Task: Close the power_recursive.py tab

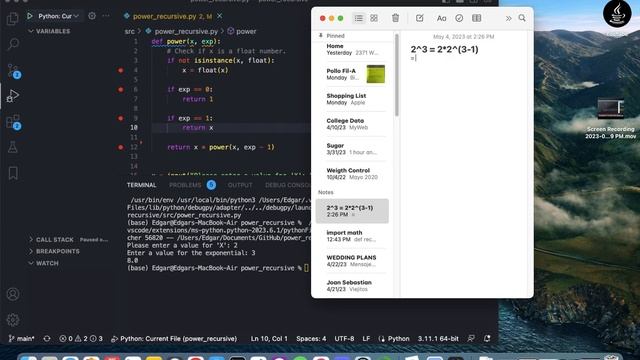Action: (x=220, y=16)
